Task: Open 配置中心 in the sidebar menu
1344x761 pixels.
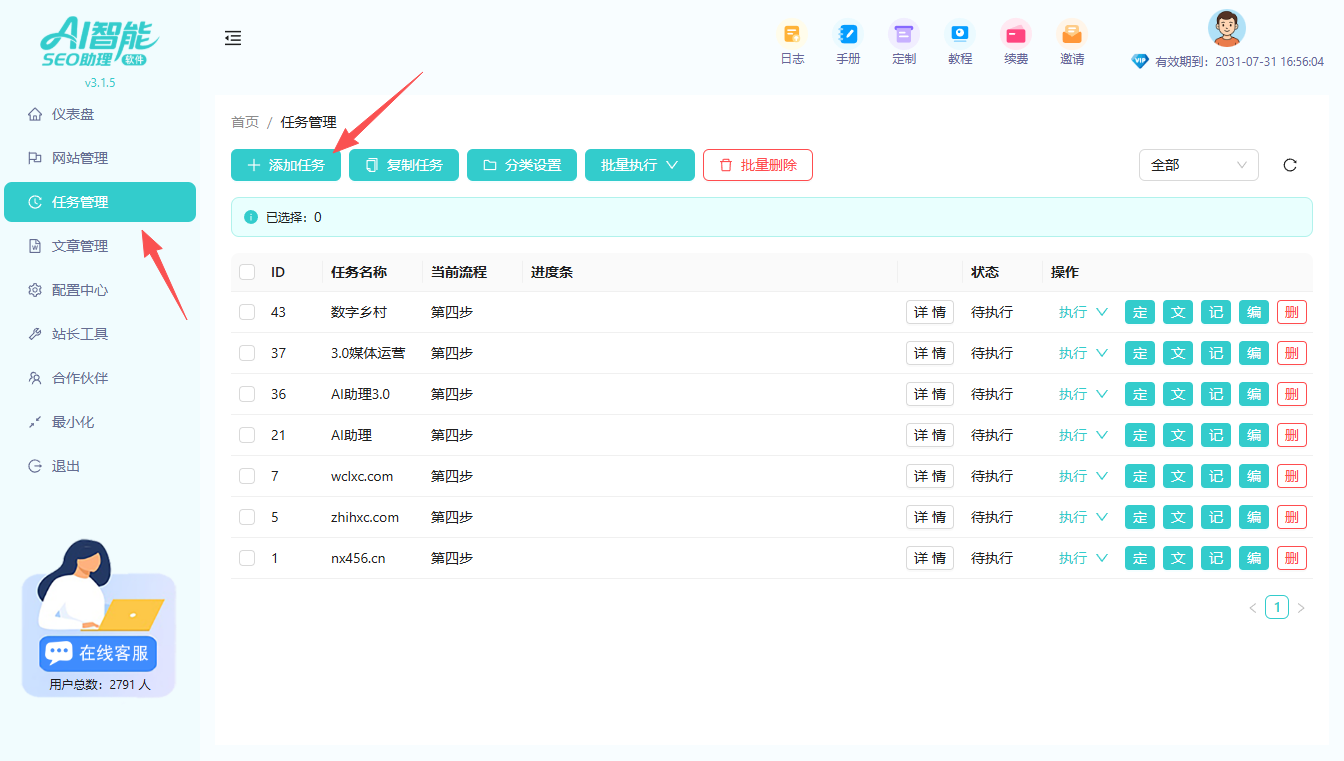Action: 80,290
